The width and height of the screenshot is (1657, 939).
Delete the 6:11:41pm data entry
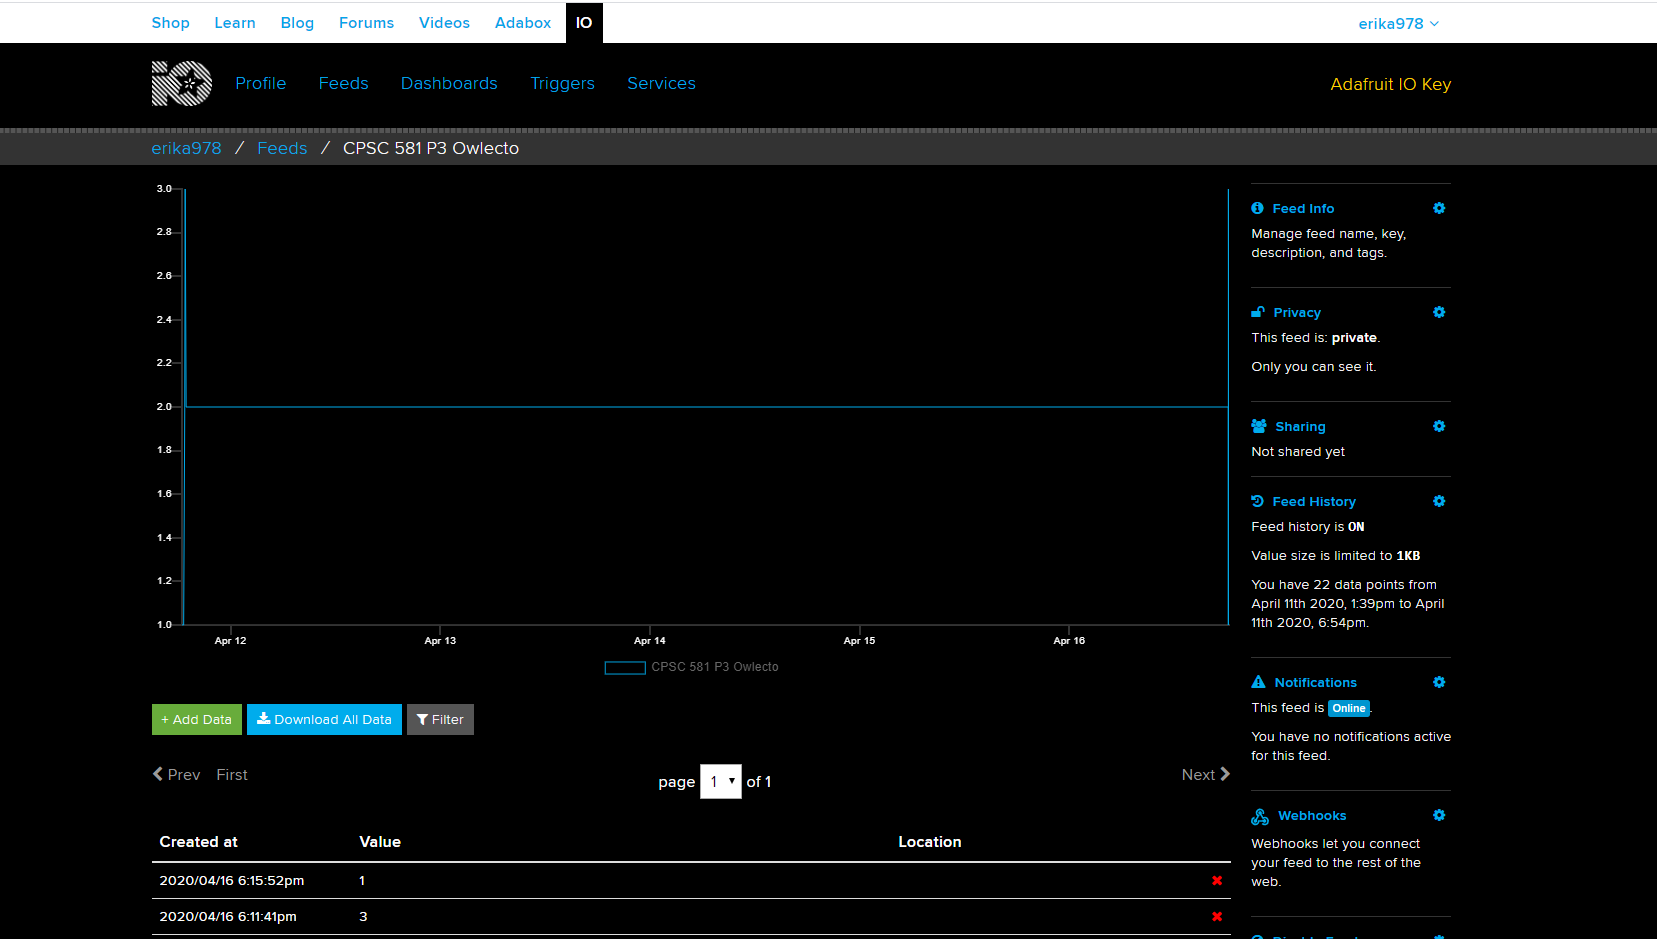(x=1216, y=917)
